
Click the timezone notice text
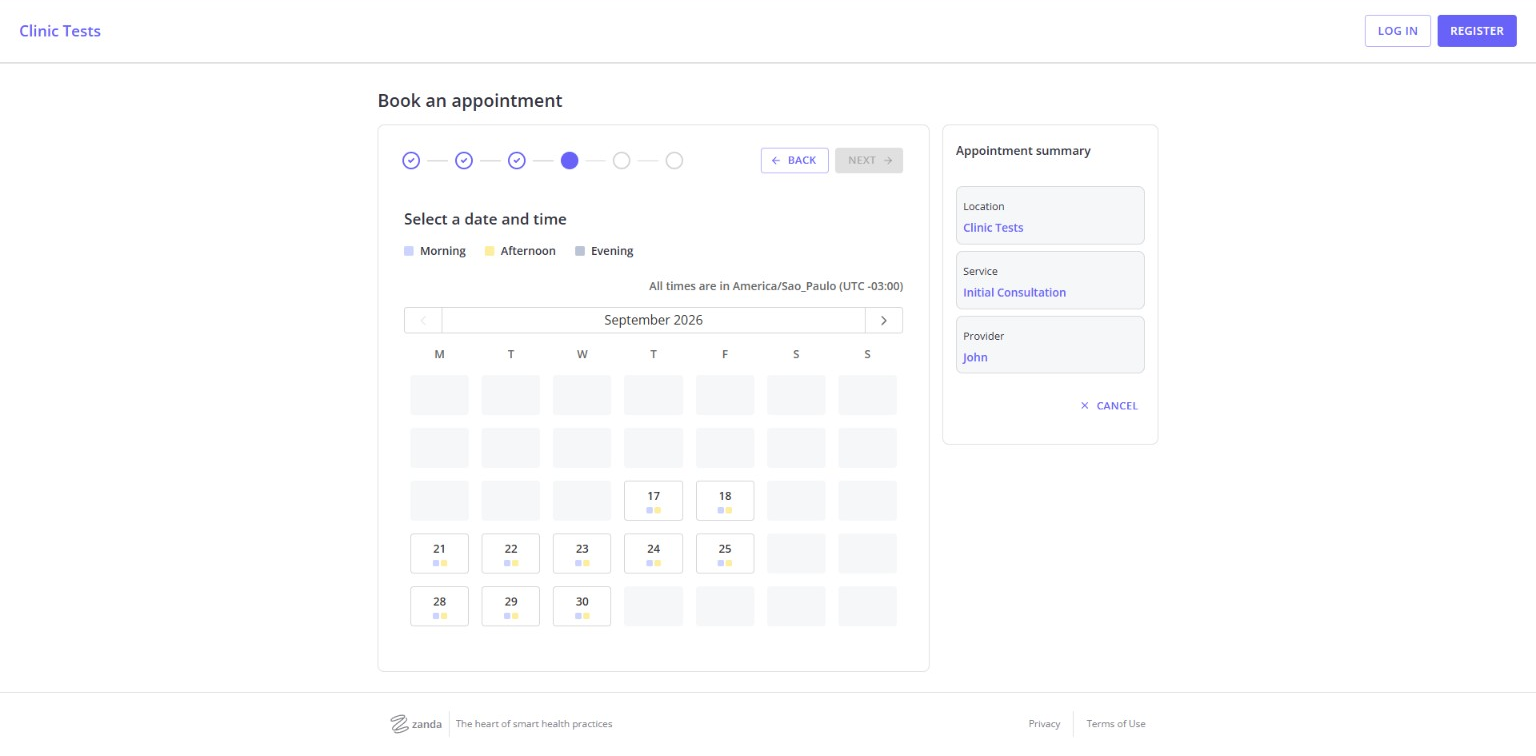(x=776, y=286)
